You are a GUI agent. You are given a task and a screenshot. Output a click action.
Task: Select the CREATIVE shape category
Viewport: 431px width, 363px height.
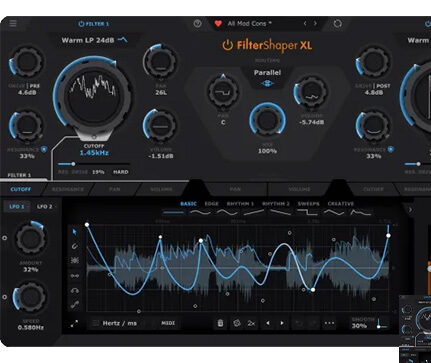click(x=341, y=204)
